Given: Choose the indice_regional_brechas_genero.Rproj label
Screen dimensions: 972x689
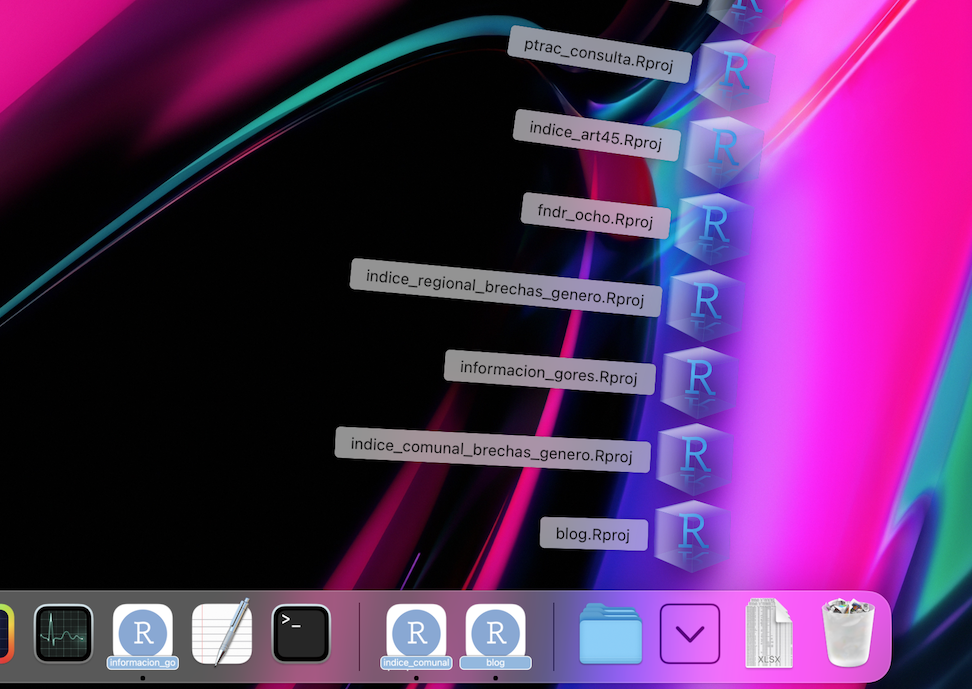Looking at the screenshot, I should pyautogui.click(x=505, y=287).
